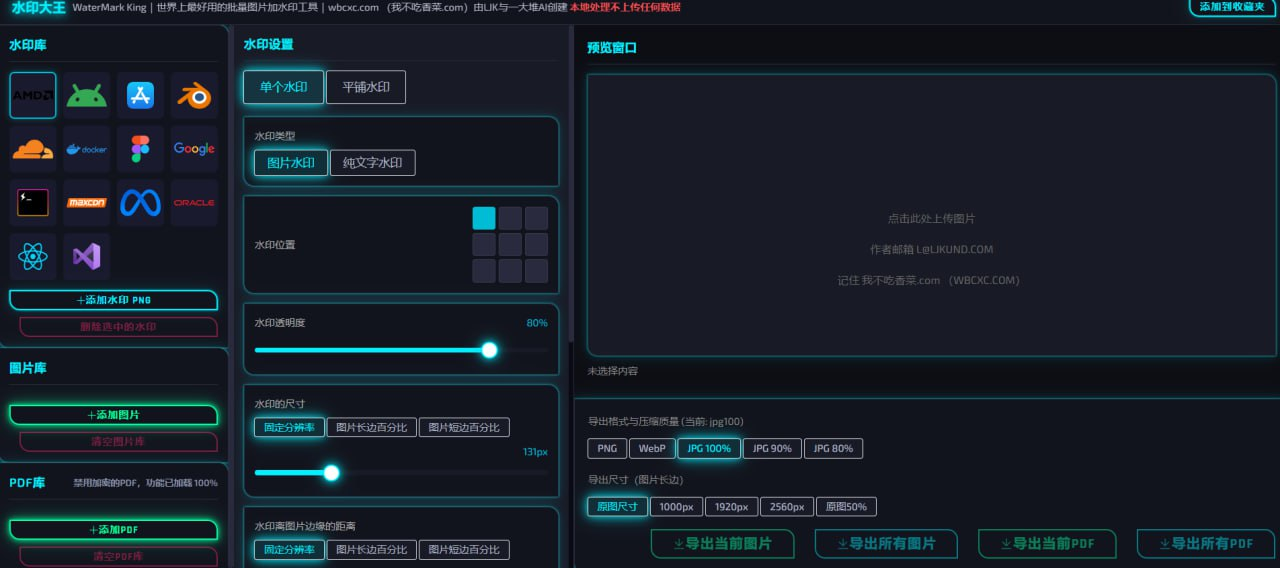Set watermark position to middle-right cell

[x=536, y=245]
